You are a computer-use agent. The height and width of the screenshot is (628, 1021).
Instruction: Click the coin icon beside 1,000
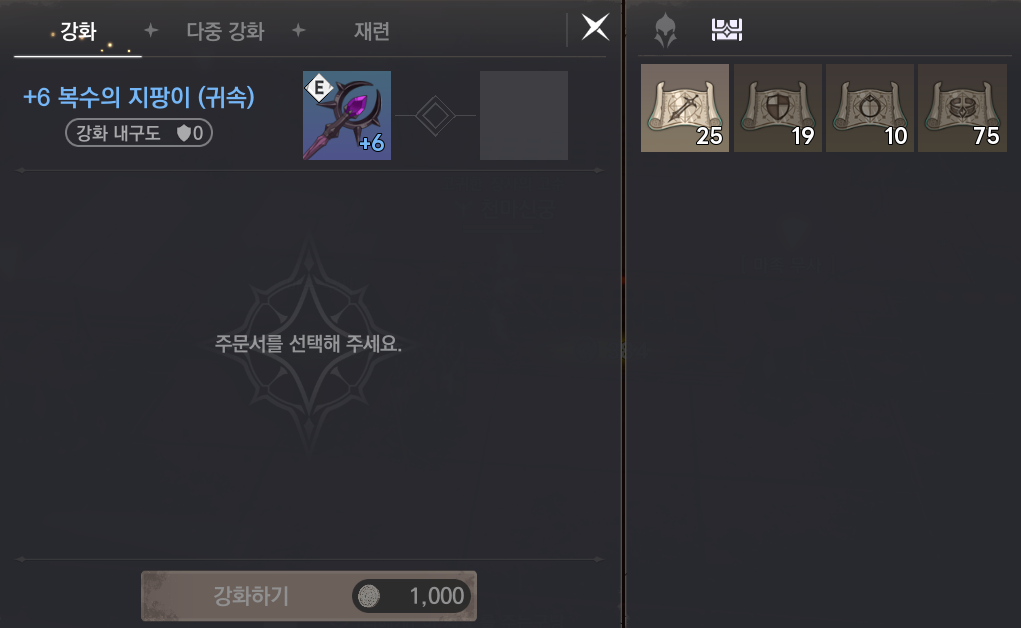369,596
